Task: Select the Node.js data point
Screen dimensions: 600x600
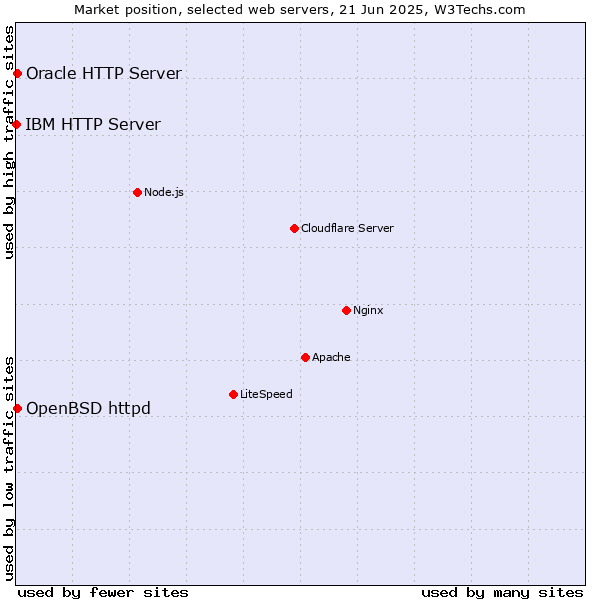Action: 137,192
